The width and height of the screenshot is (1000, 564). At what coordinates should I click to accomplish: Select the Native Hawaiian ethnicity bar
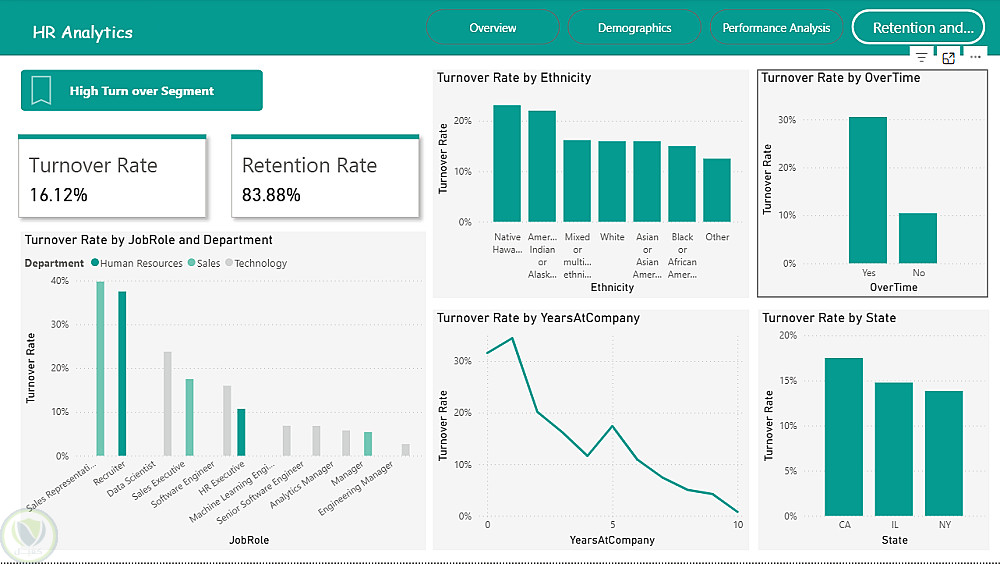[507, 163]
